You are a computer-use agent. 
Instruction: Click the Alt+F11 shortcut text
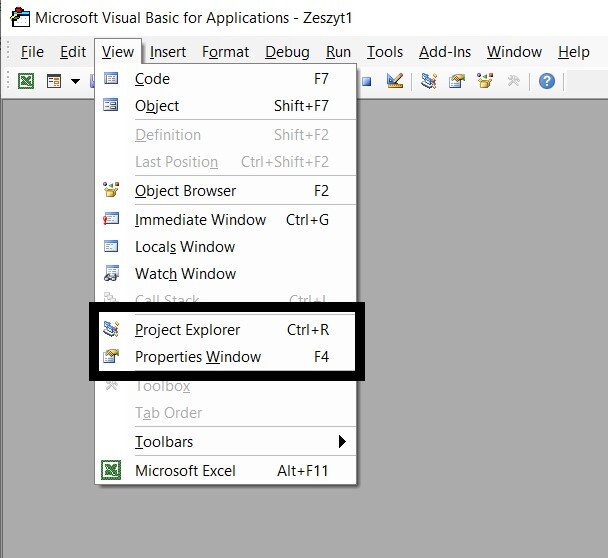(302, 471)
